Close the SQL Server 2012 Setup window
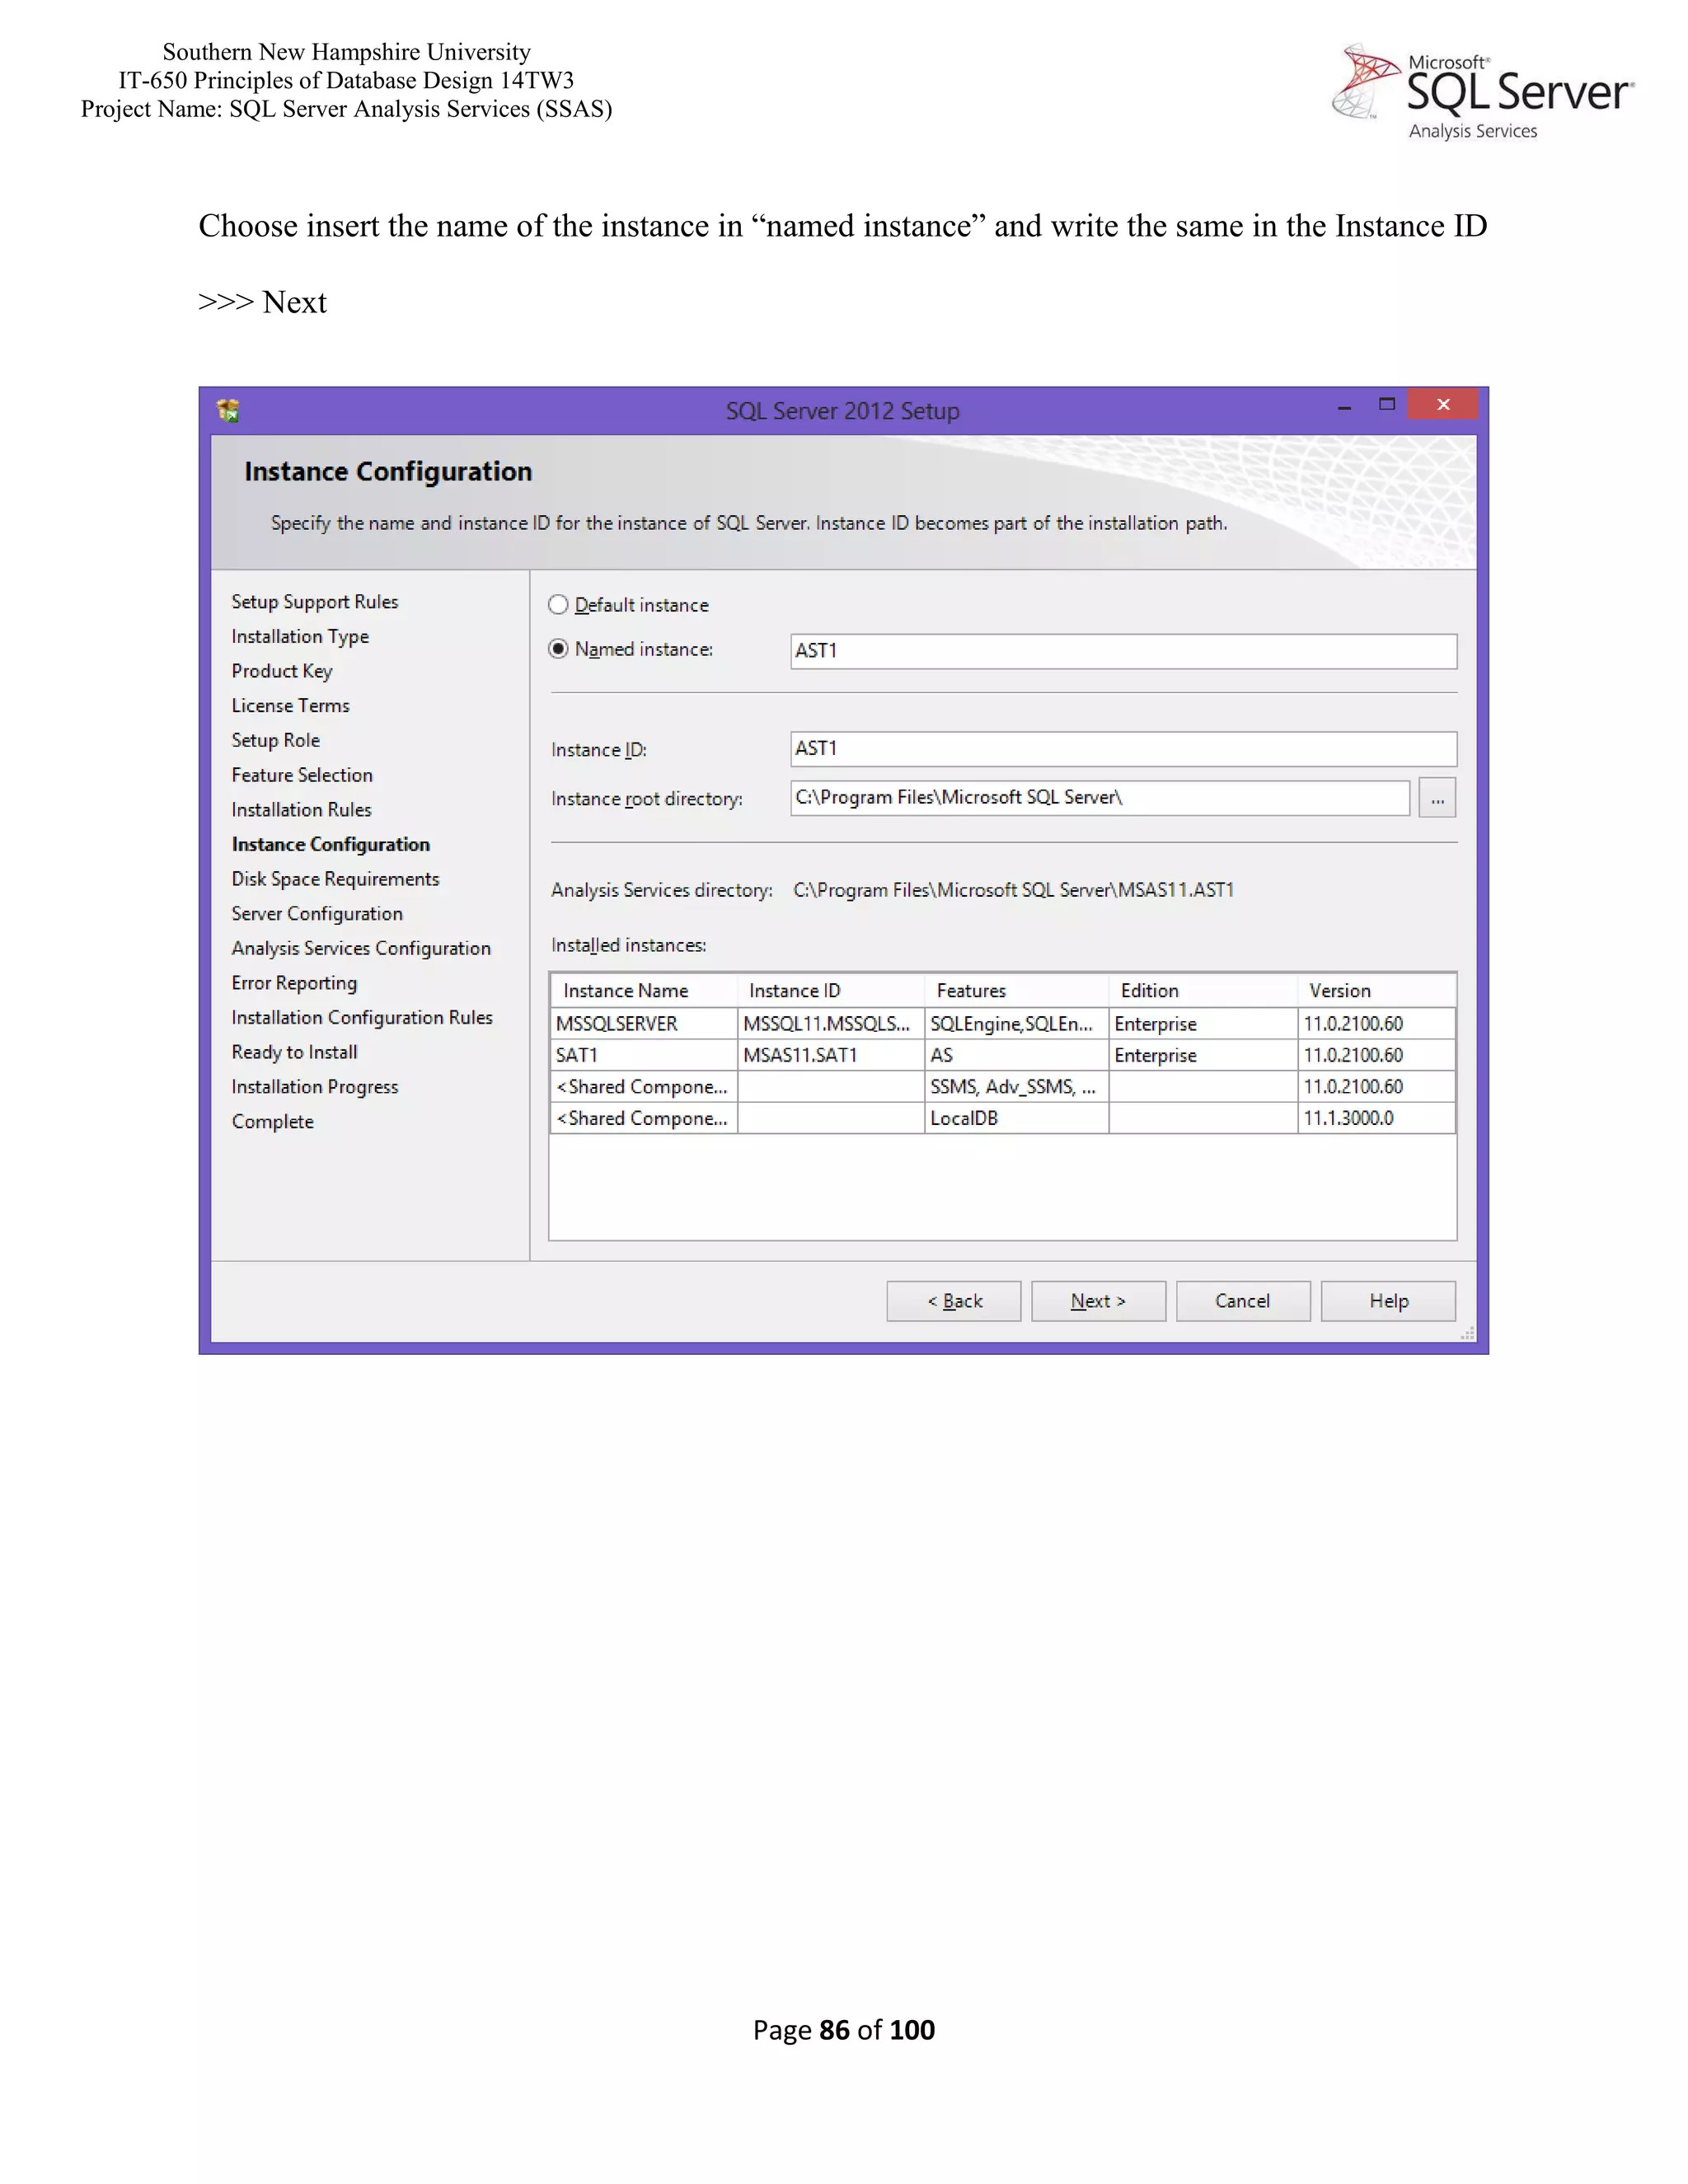The width and height of the screenshot is (1688, 2184). click(x=1443, y=404)
